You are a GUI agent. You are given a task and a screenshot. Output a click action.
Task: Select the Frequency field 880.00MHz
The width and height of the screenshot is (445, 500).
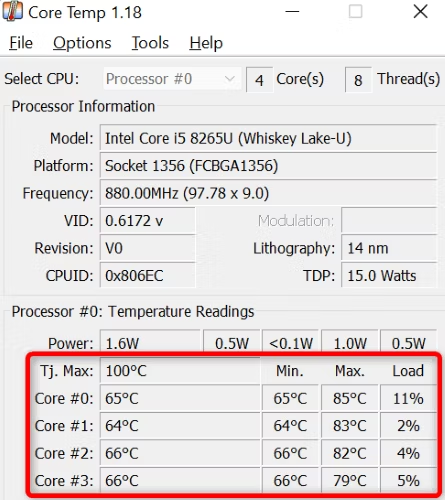[x=268, y=193]
